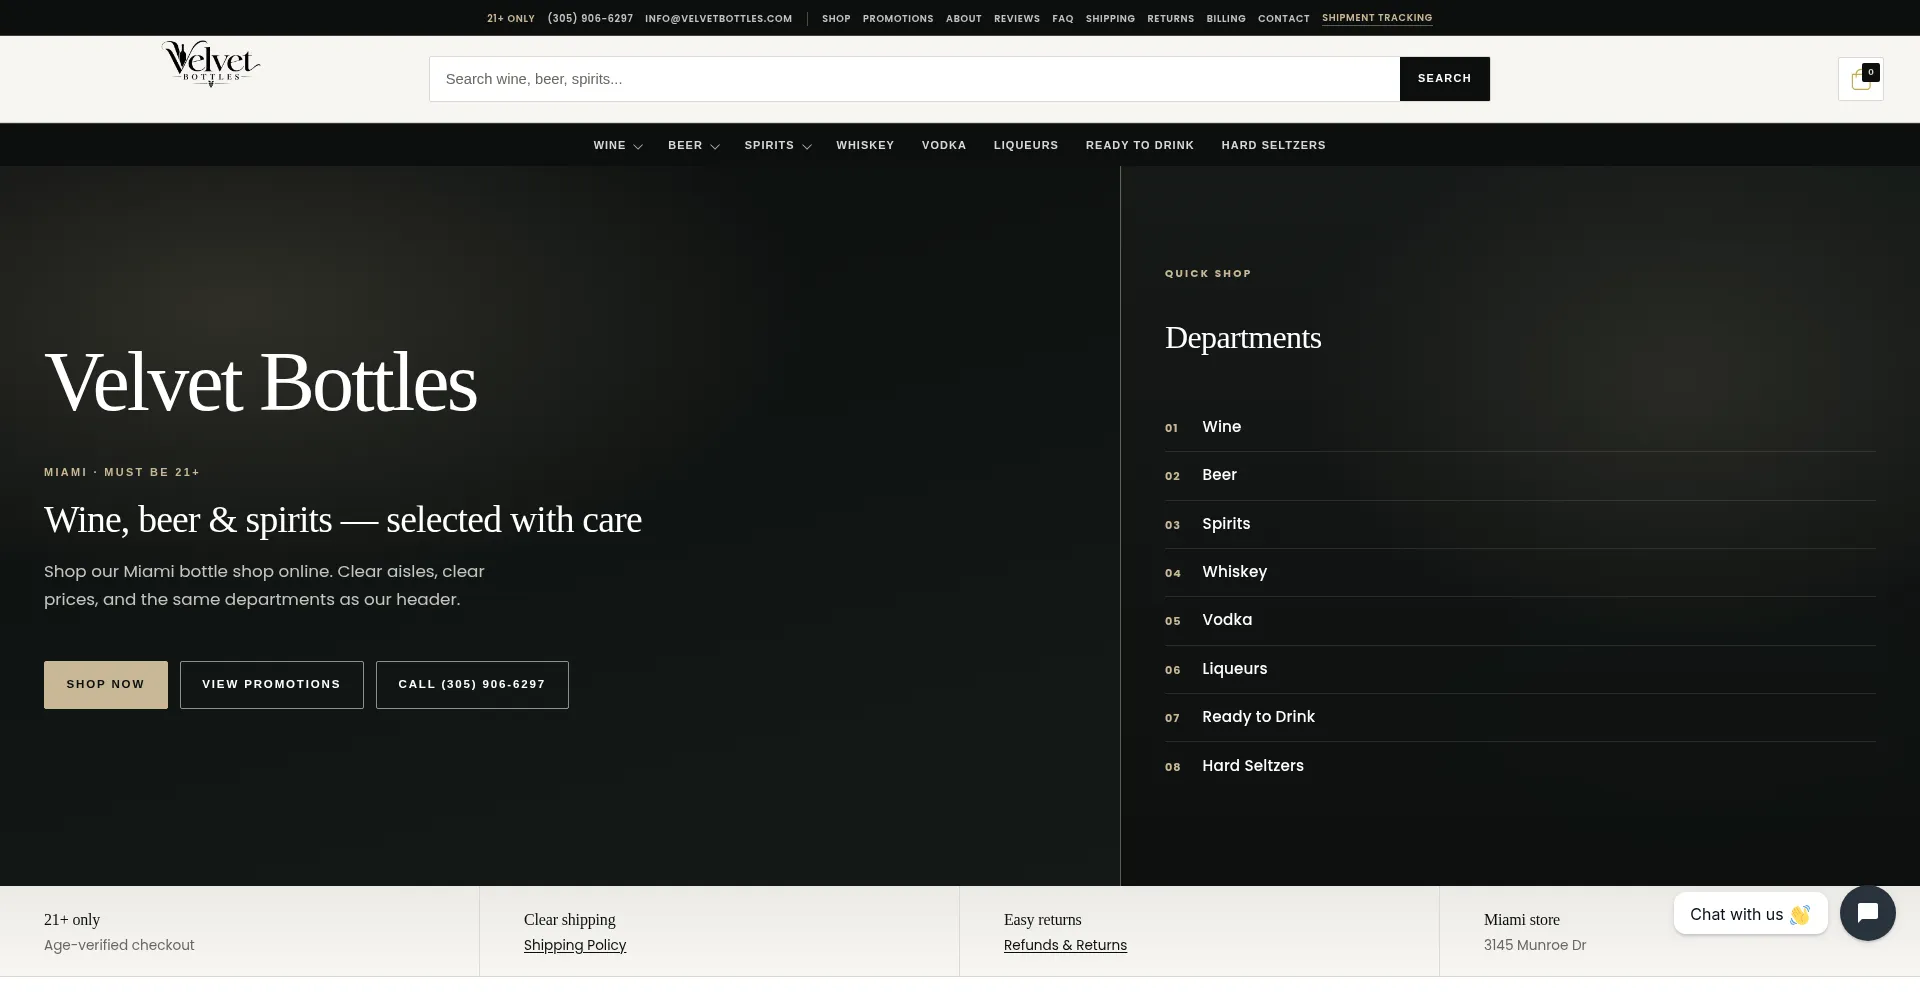The height and width of the screenshot is (993, 1920).
Task: Open Vodka in the category nav bar
Action: [944, 145]
